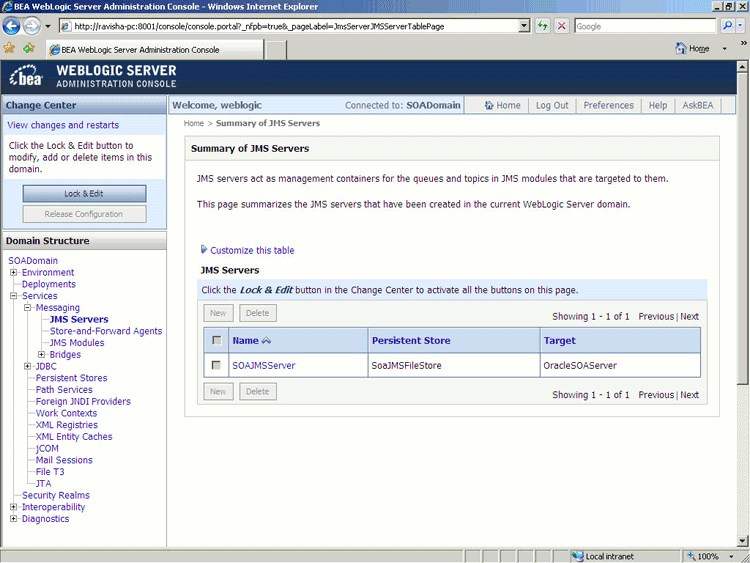Click the lower New button below table
The width and height of the screenshot is (750, 563).
[218, 391]
